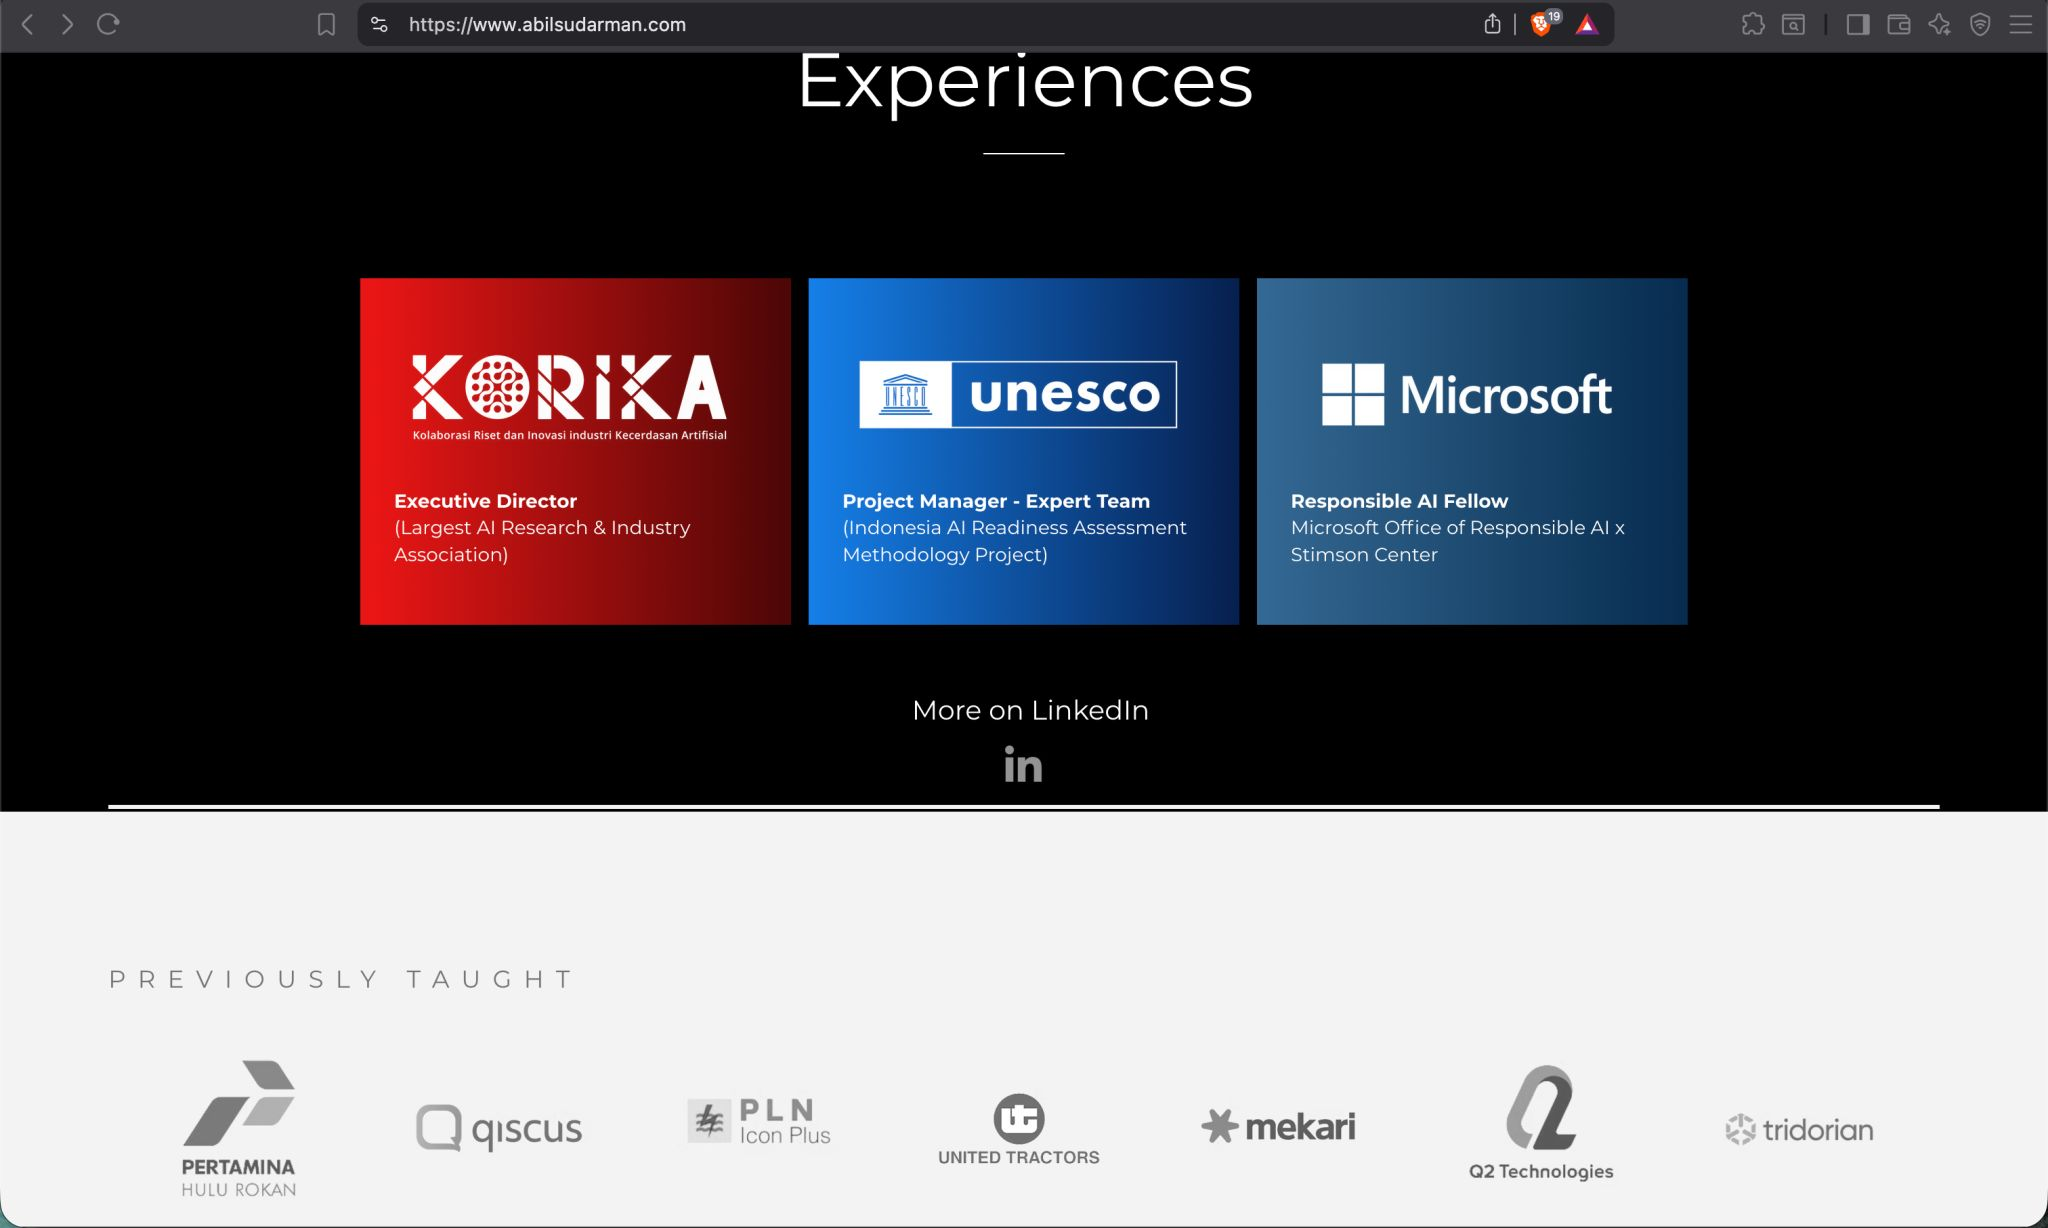Screen dimensions: 2048x1228
Task: Click the KORIKA logo
Action: tap(569, 397)
